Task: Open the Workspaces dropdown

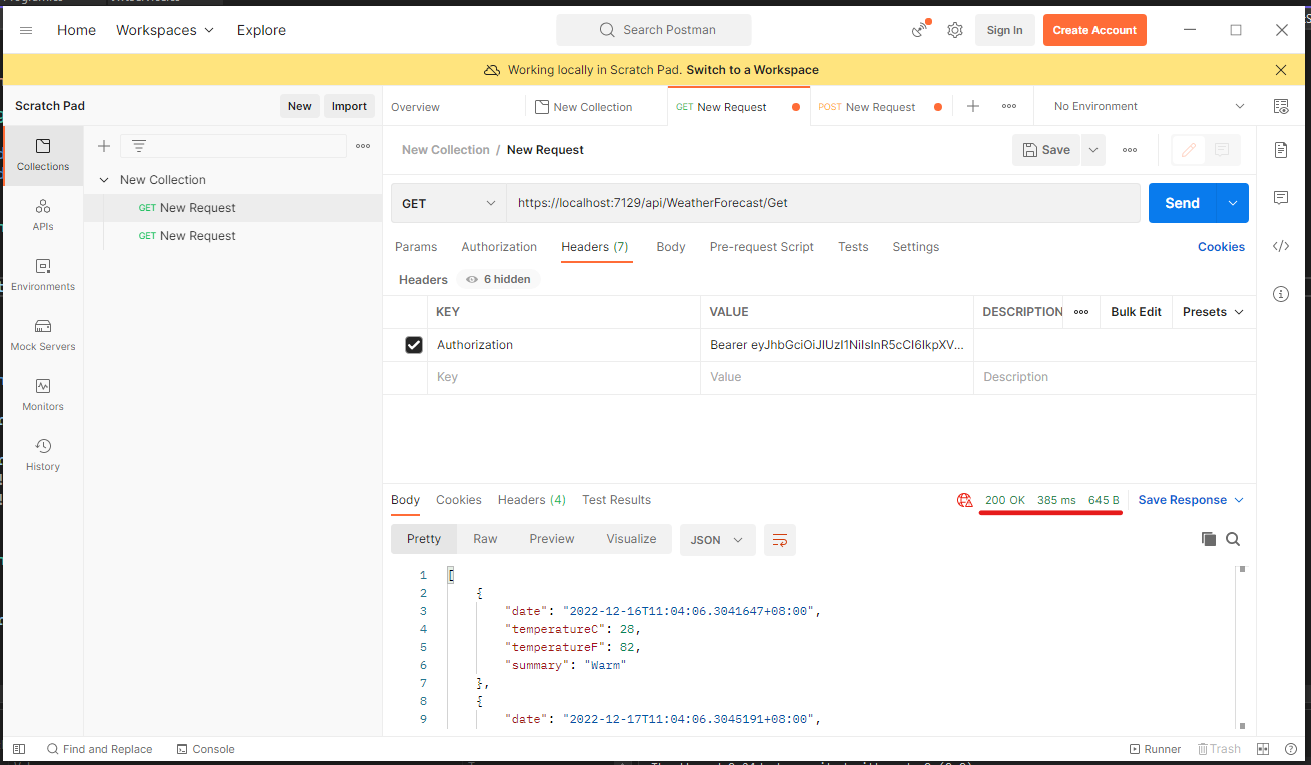Action: tap(165, 30)
